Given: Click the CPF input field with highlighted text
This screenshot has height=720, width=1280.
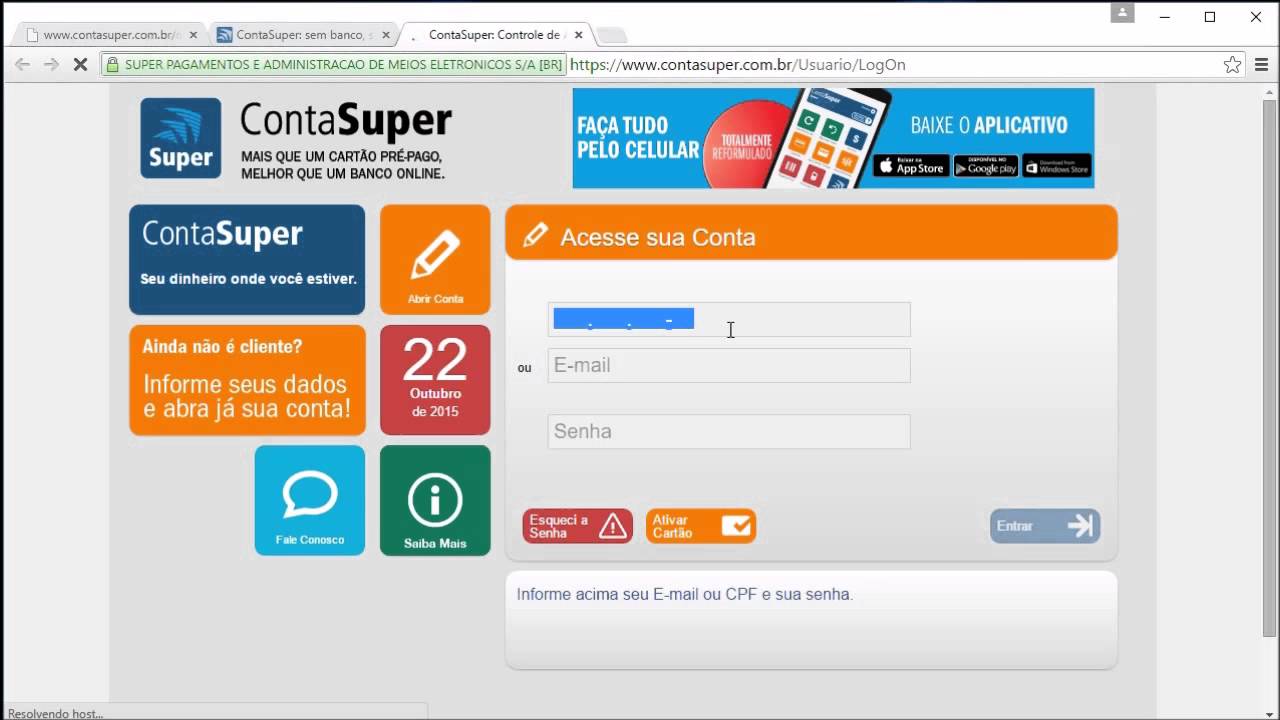Looking at the screenshot, I should pyautogui.click(x=729, y=320).
